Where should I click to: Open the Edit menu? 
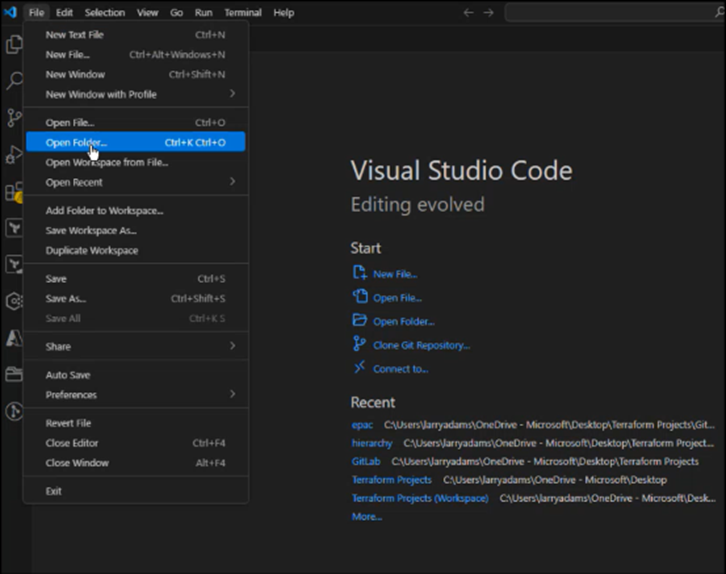(x=64, y=12)
